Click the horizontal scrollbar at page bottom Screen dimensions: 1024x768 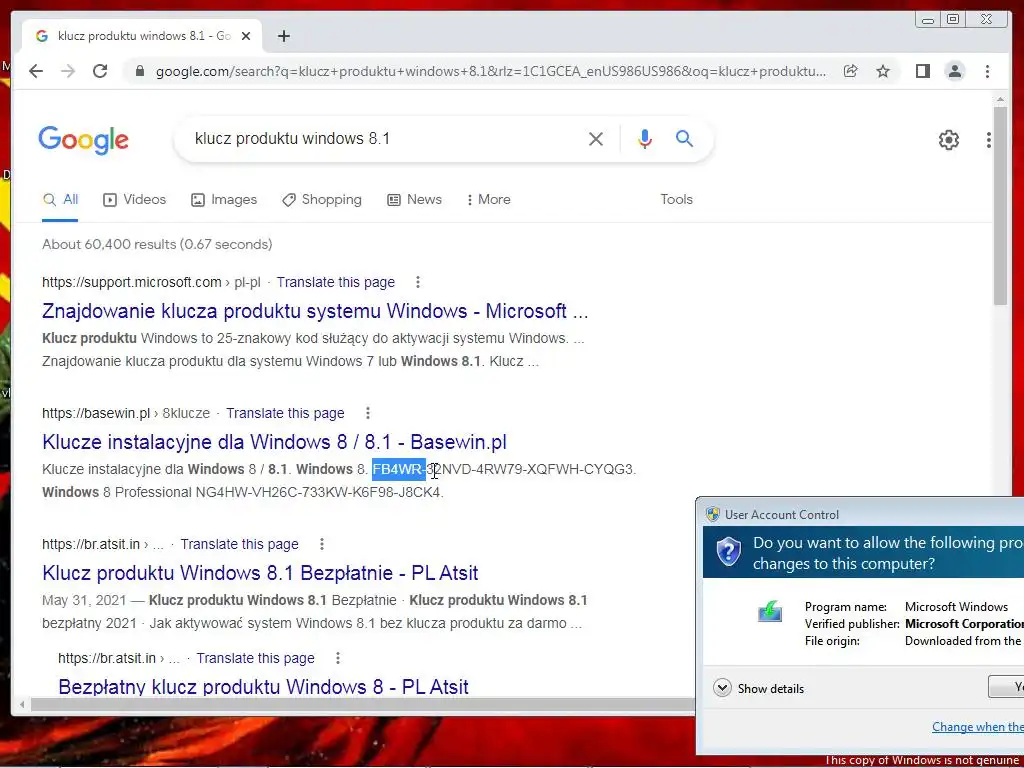362,704
